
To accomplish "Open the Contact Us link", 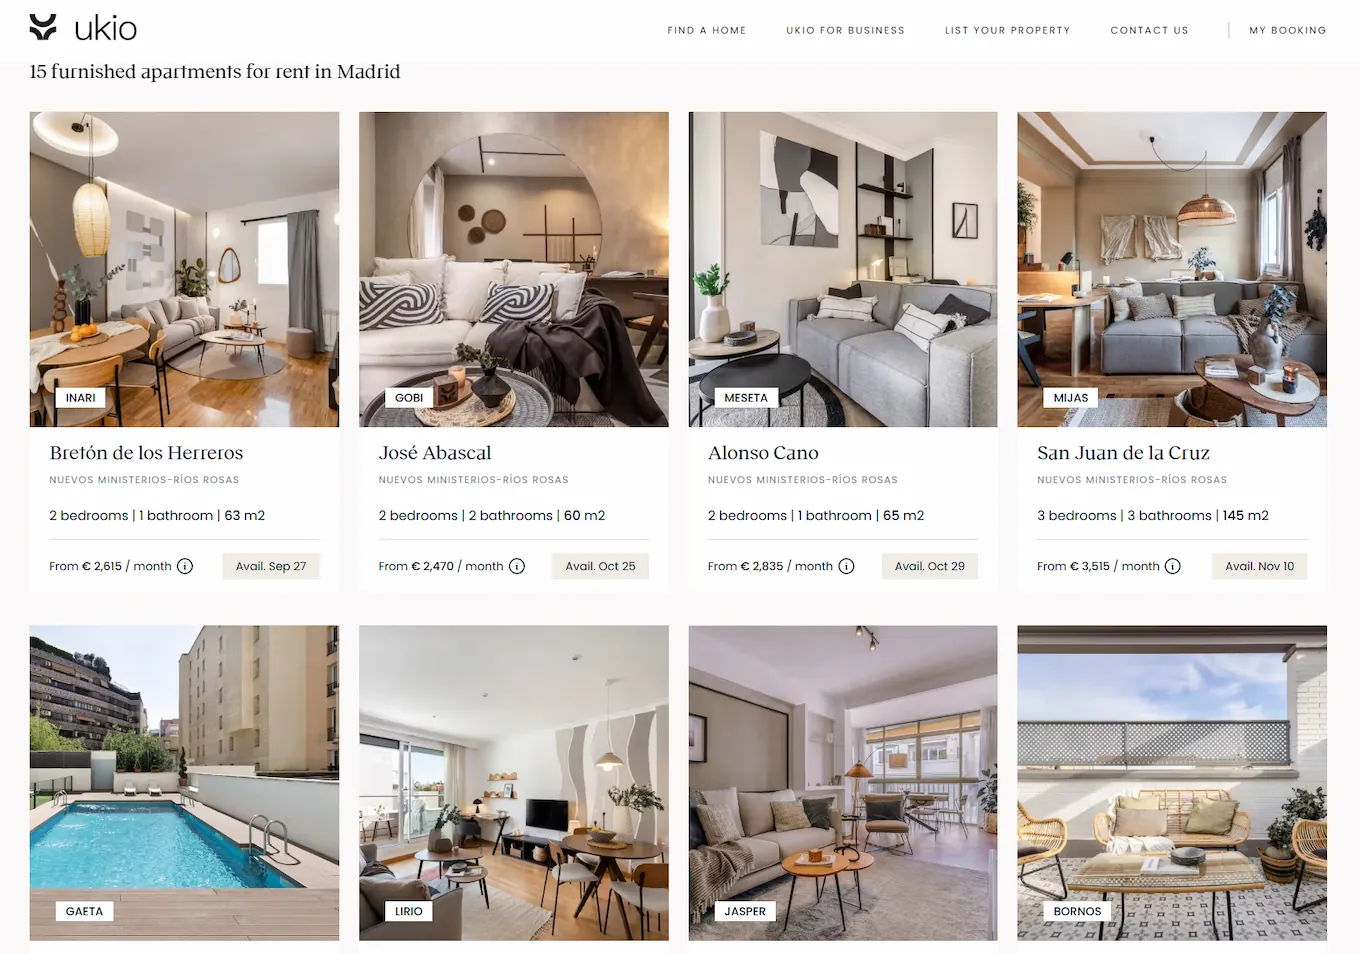I will click(x=1149, y=30).
